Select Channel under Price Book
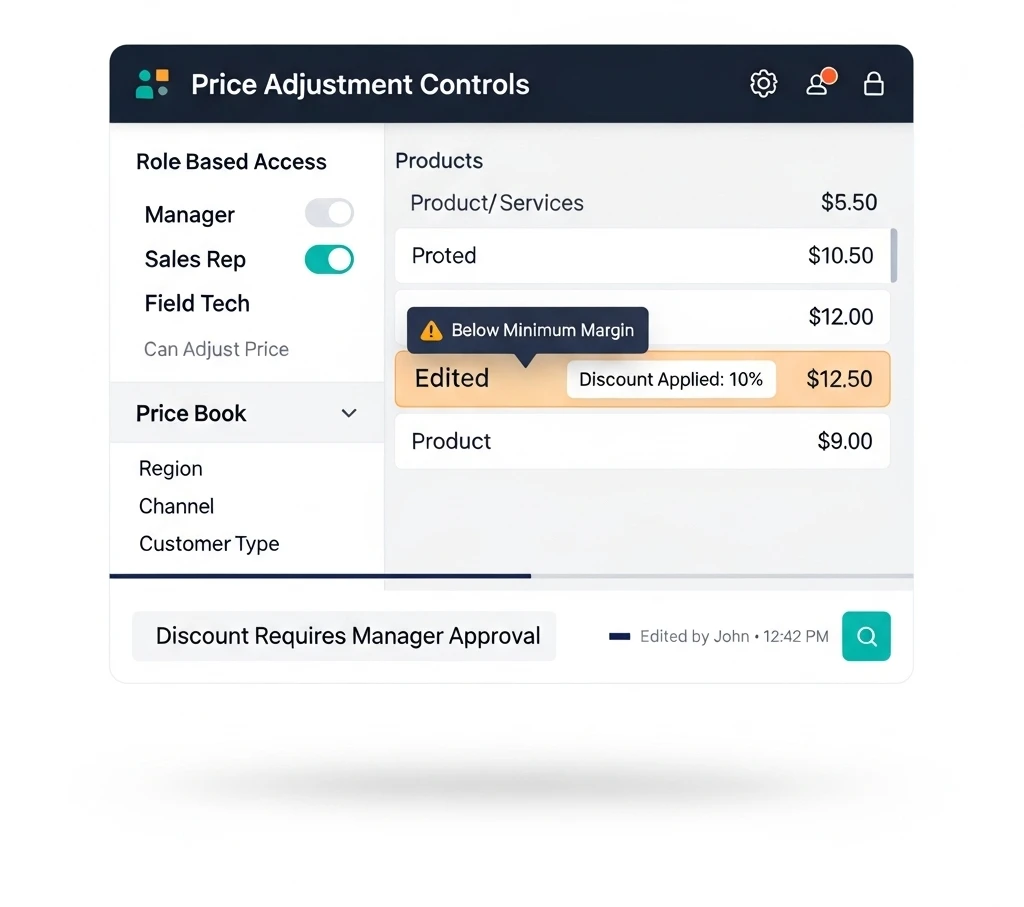 tap(177, 506)
